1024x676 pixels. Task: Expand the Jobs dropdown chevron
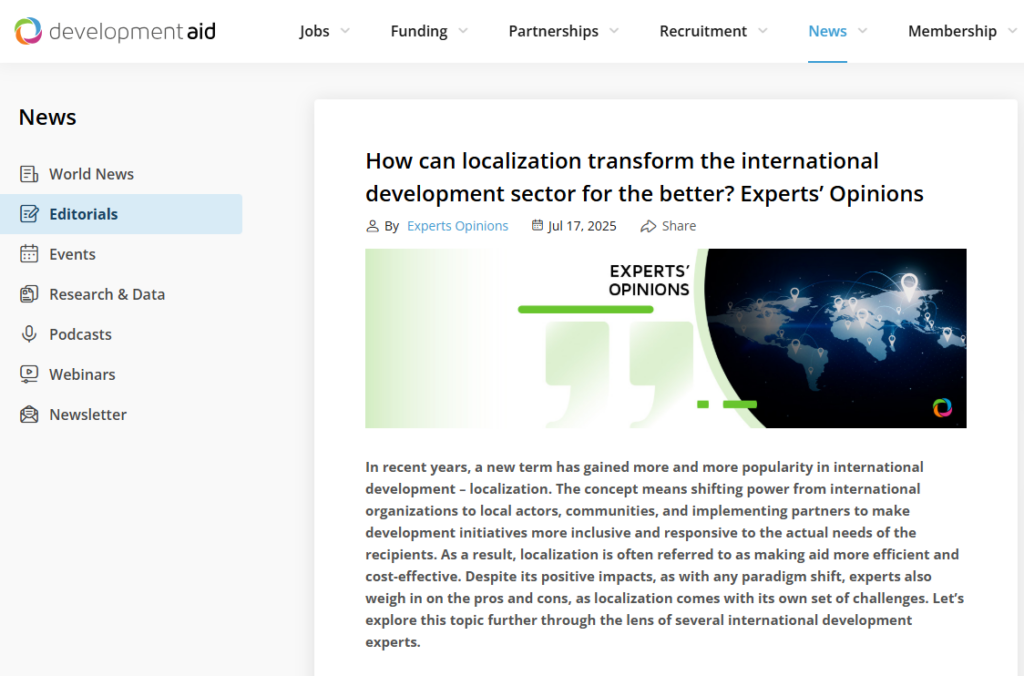[345, 31]
